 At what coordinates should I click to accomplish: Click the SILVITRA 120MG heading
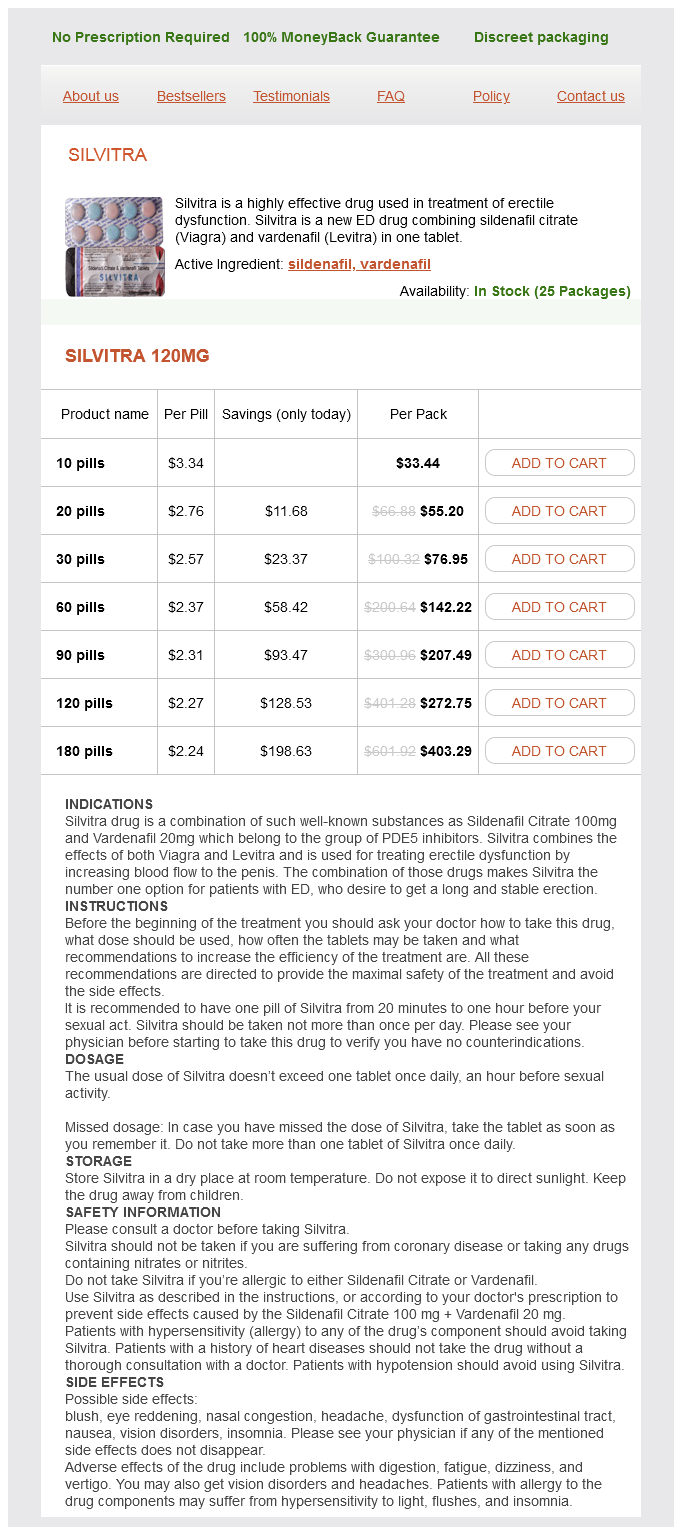pos(137,356)
